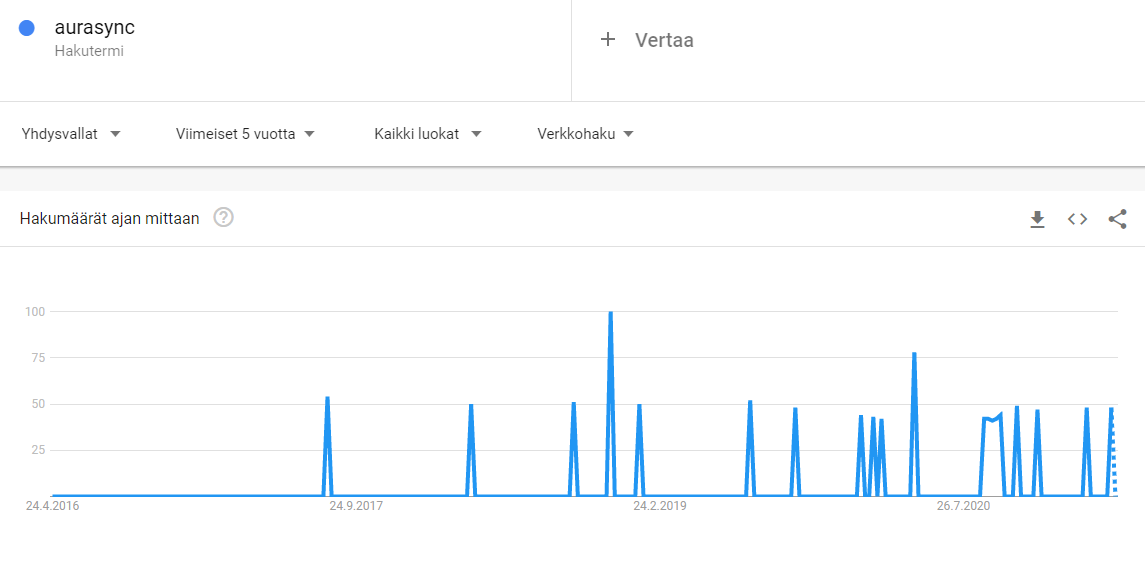Click the blue dot next to aurasync
Viewport: 1145px width, 578px height.
28,29
